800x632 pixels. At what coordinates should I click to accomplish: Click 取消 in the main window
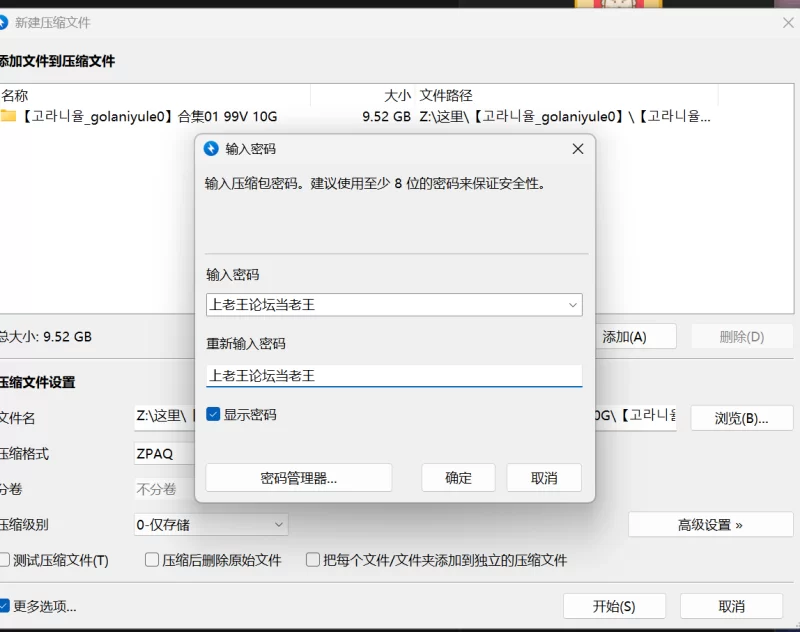(732, 606)
